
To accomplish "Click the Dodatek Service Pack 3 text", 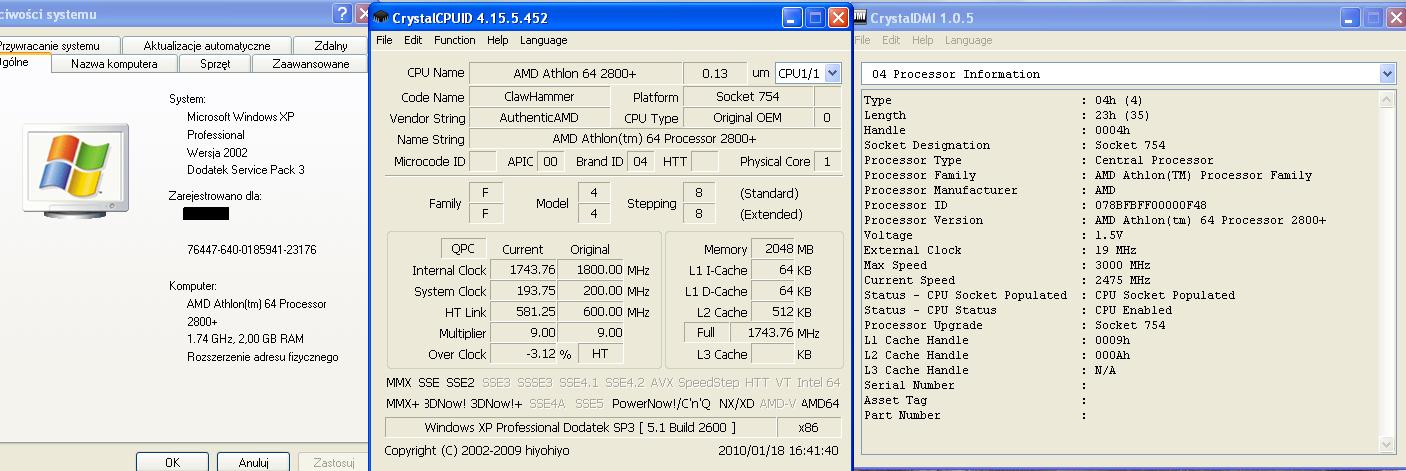I will click(245, 170).
